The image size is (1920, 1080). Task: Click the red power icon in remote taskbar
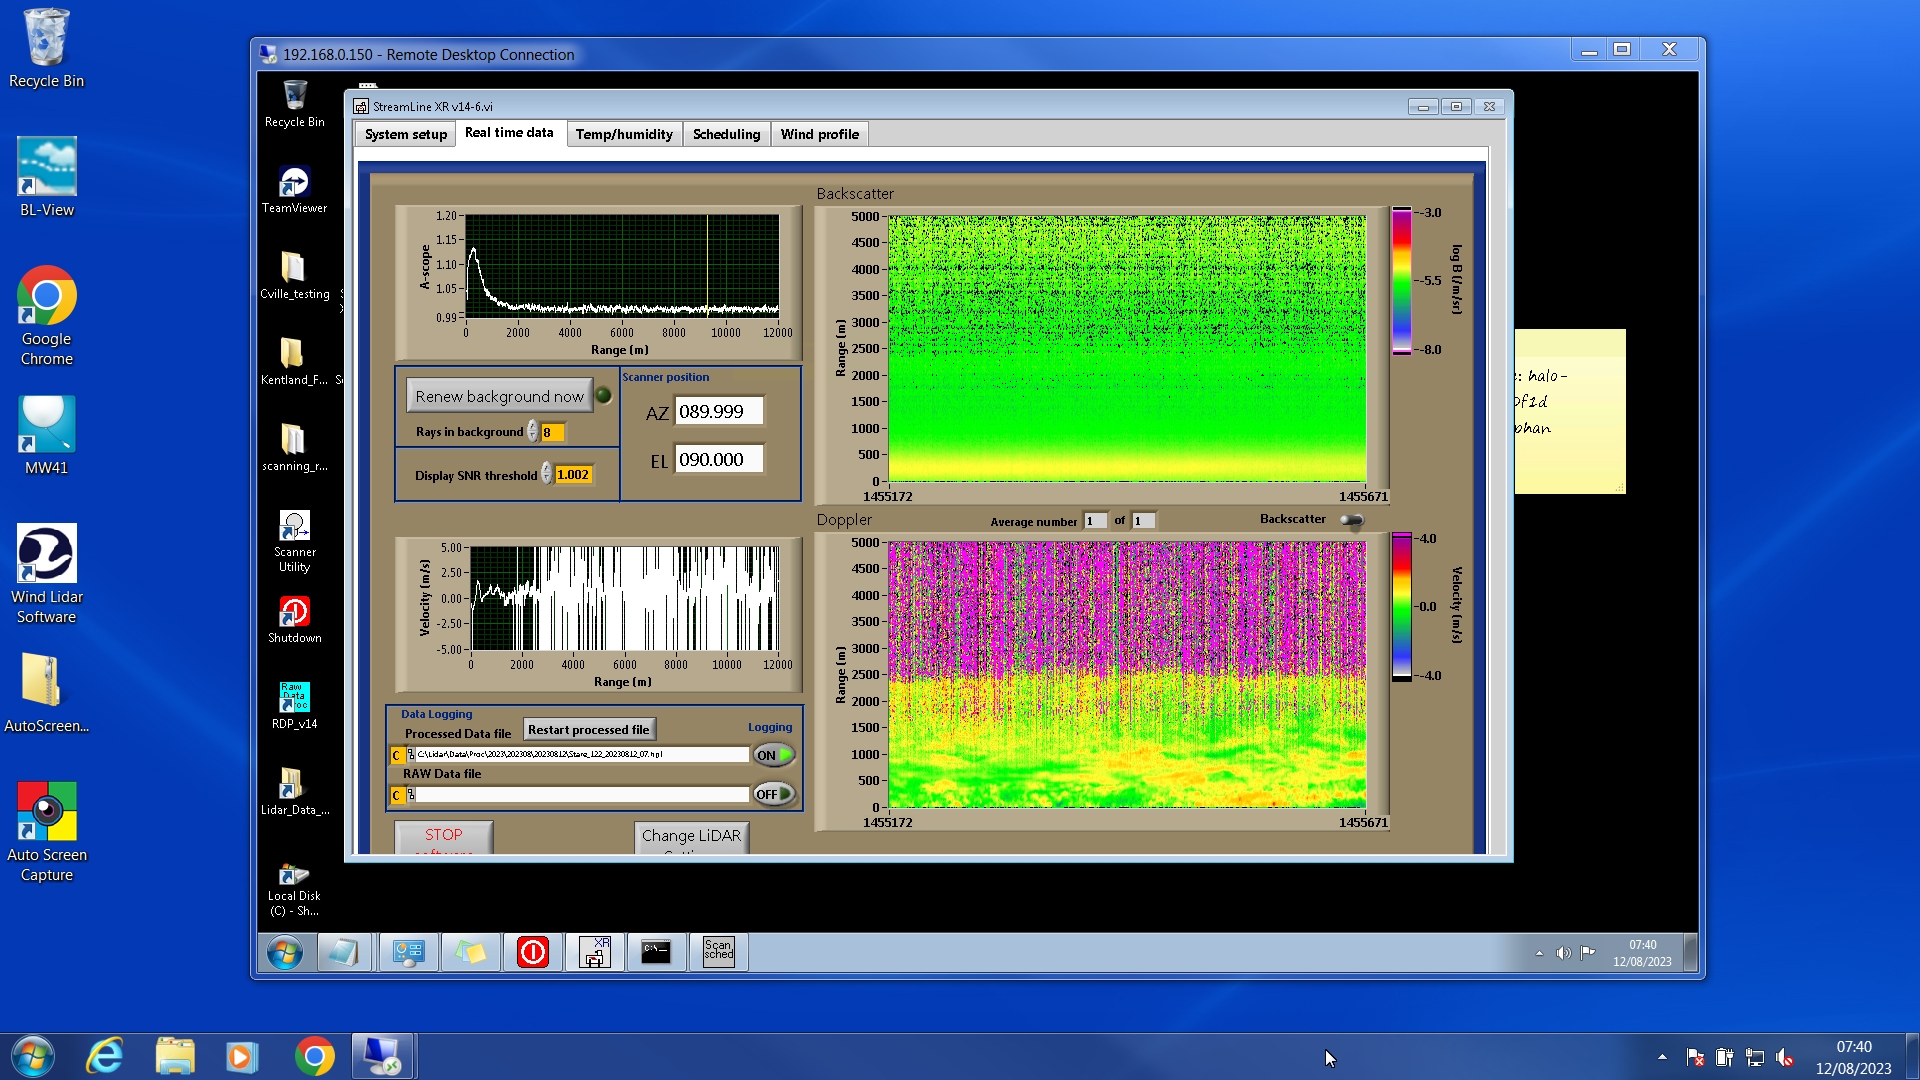(x=532, y=952)
